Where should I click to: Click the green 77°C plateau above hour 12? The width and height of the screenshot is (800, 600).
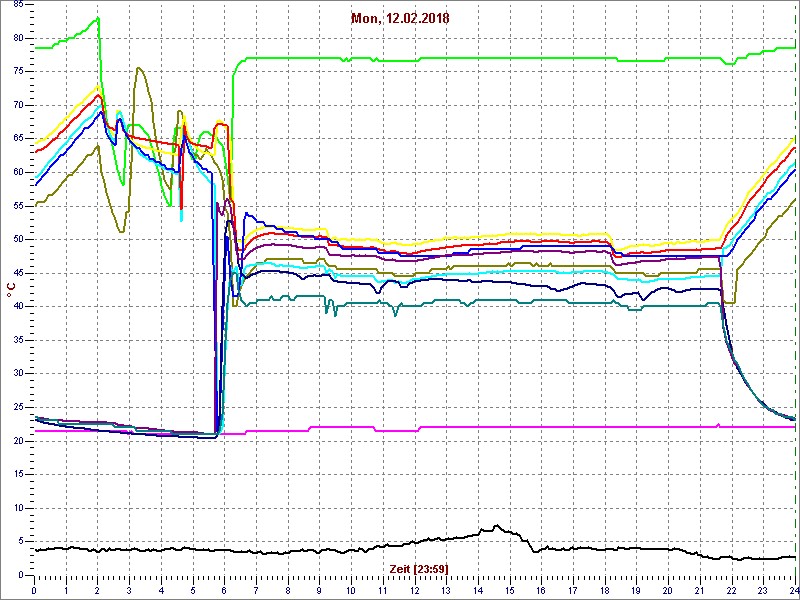pyautogui.click(x=414, y=59)
